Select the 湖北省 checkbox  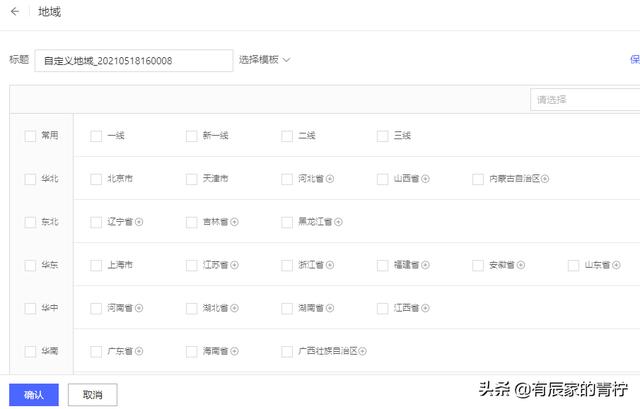[191, 309]
